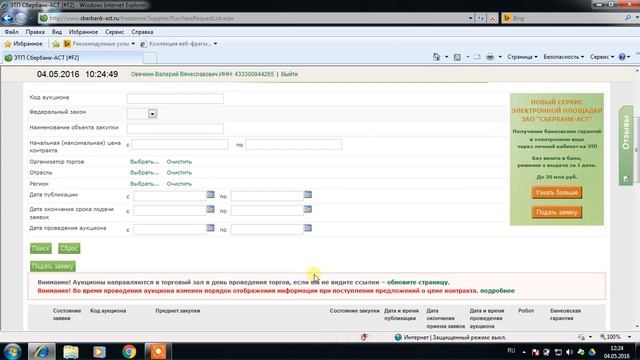Launch Google Chrome from taskbar
Viewport: 640px width, 360px height.
tap(129, 351)
